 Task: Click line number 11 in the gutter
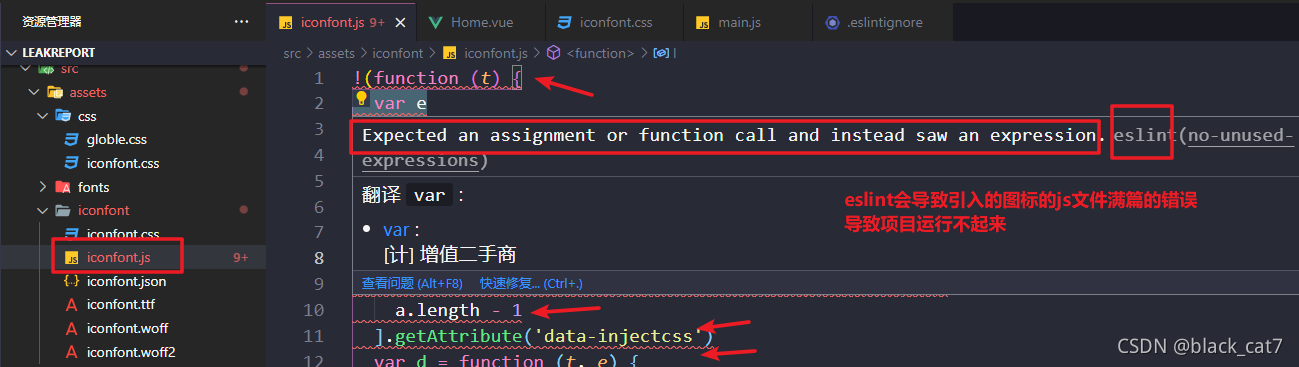(x=313, y=336)
